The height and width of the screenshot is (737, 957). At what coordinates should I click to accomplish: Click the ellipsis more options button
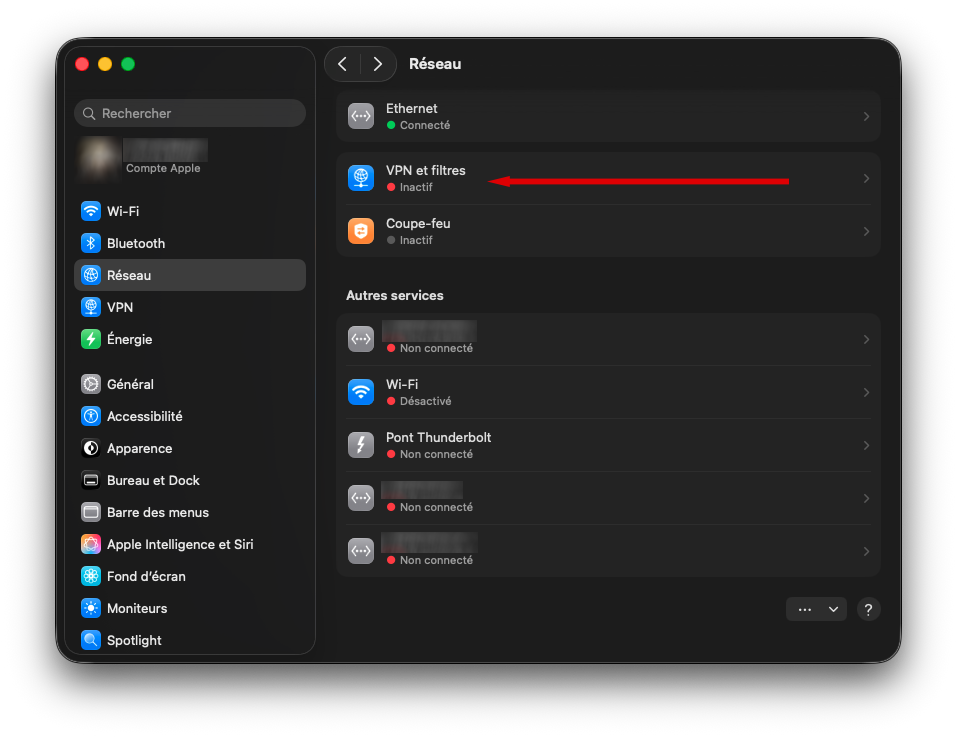[x=804, y=609]
